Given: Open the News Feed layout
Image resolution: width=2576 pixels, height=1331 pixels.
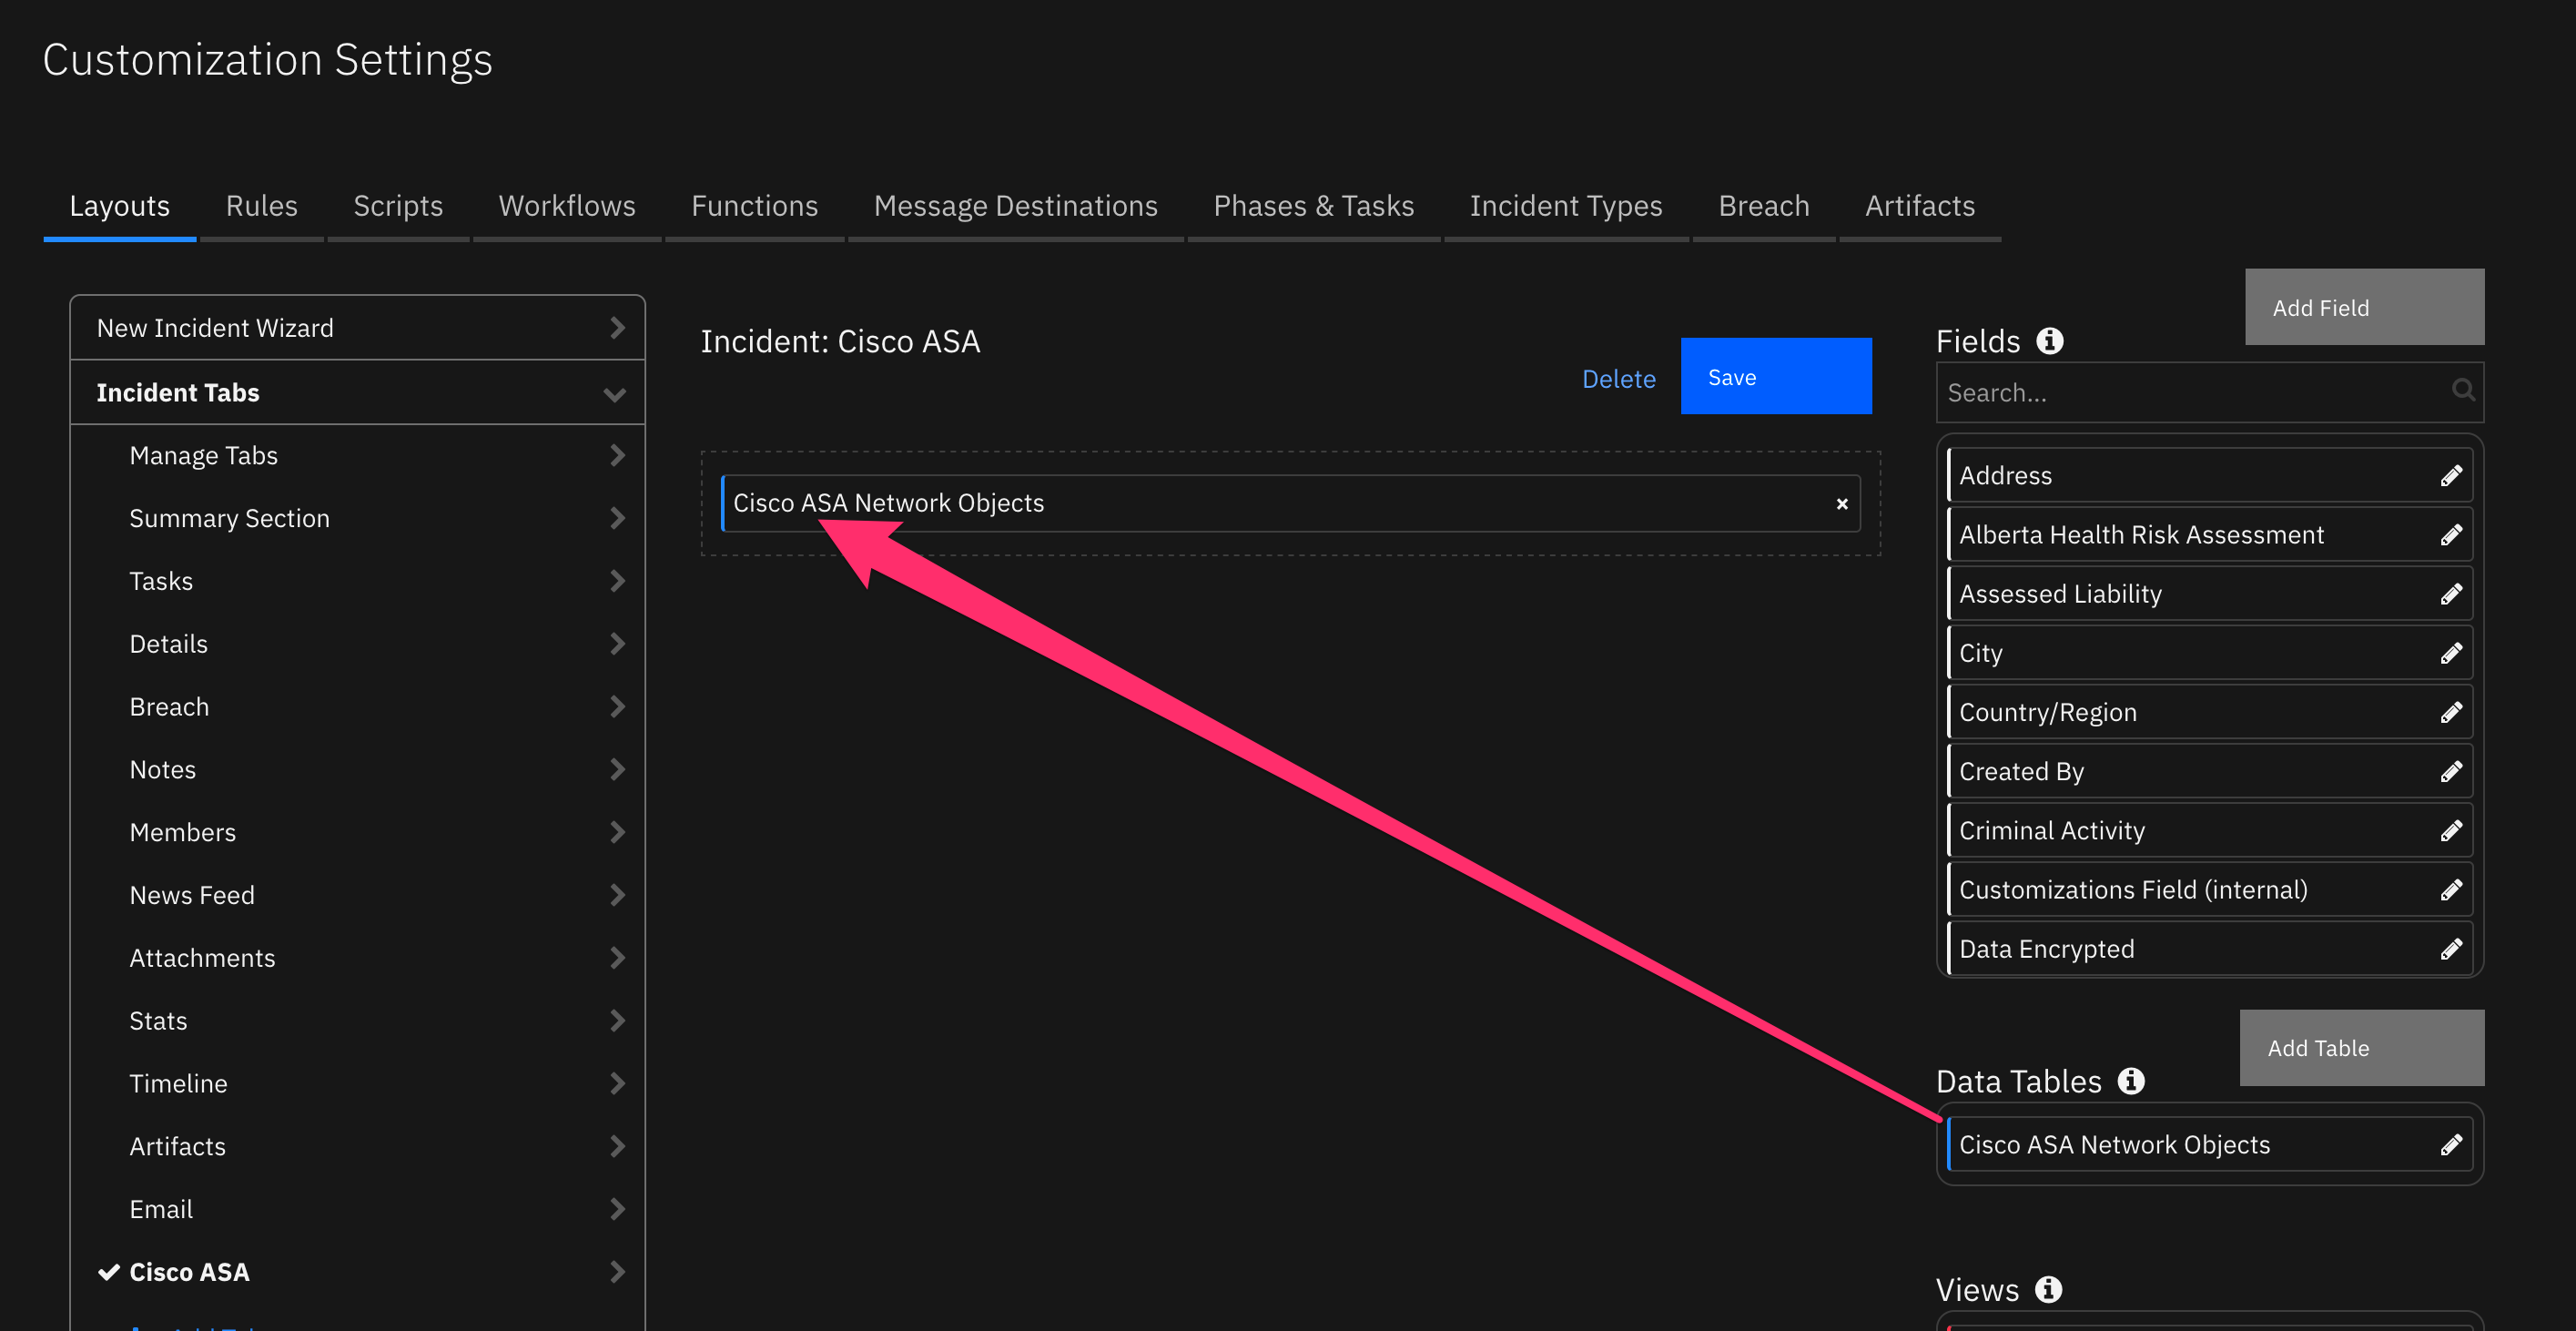Looking at the screenshot, I should (x=357, y=895).
